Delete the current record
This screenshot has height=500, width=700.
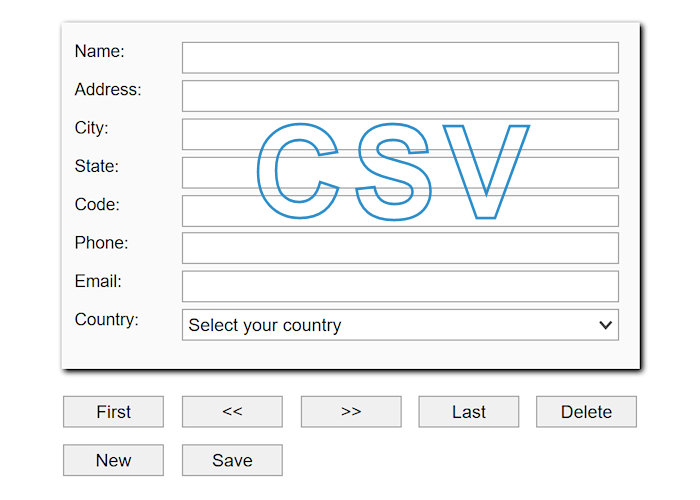[x=586, y=412]
